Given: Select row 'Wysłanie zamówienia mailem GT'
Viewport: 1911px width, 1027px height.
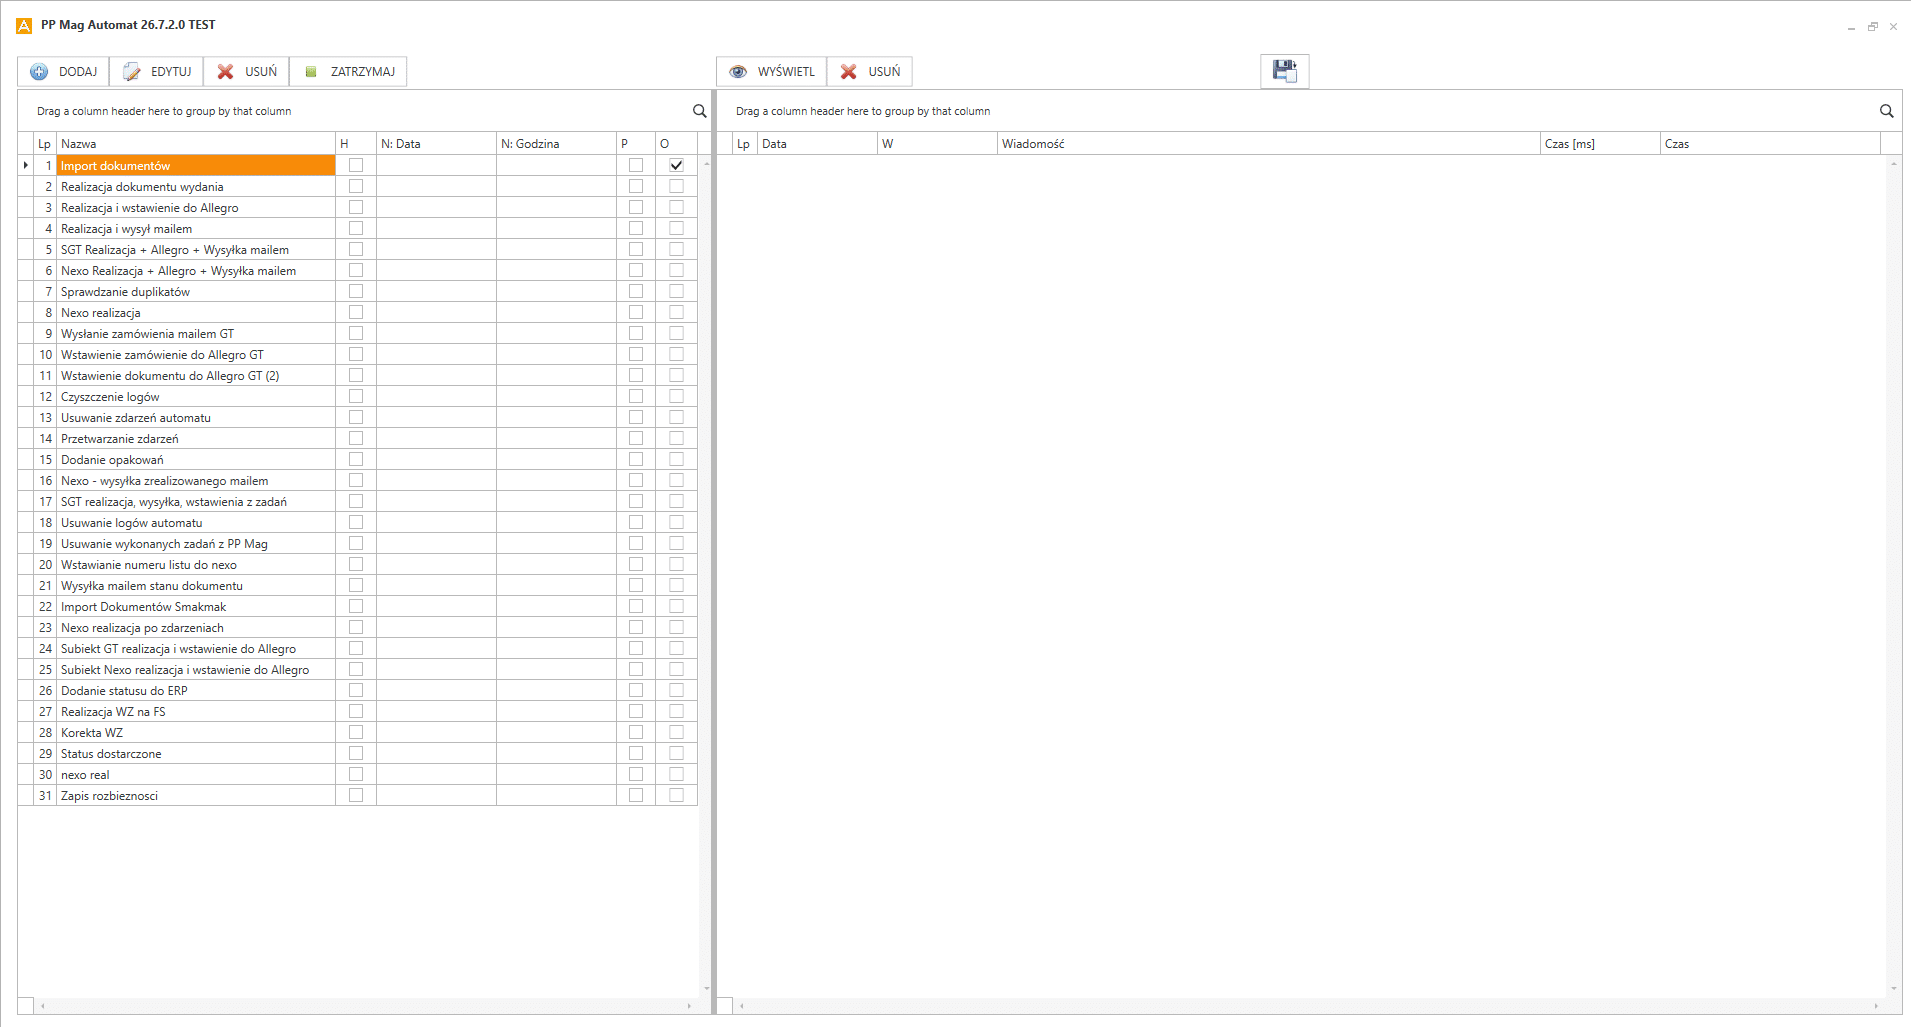Looking at the screenshot, I should pyautogui.click(x=358, y=333).
